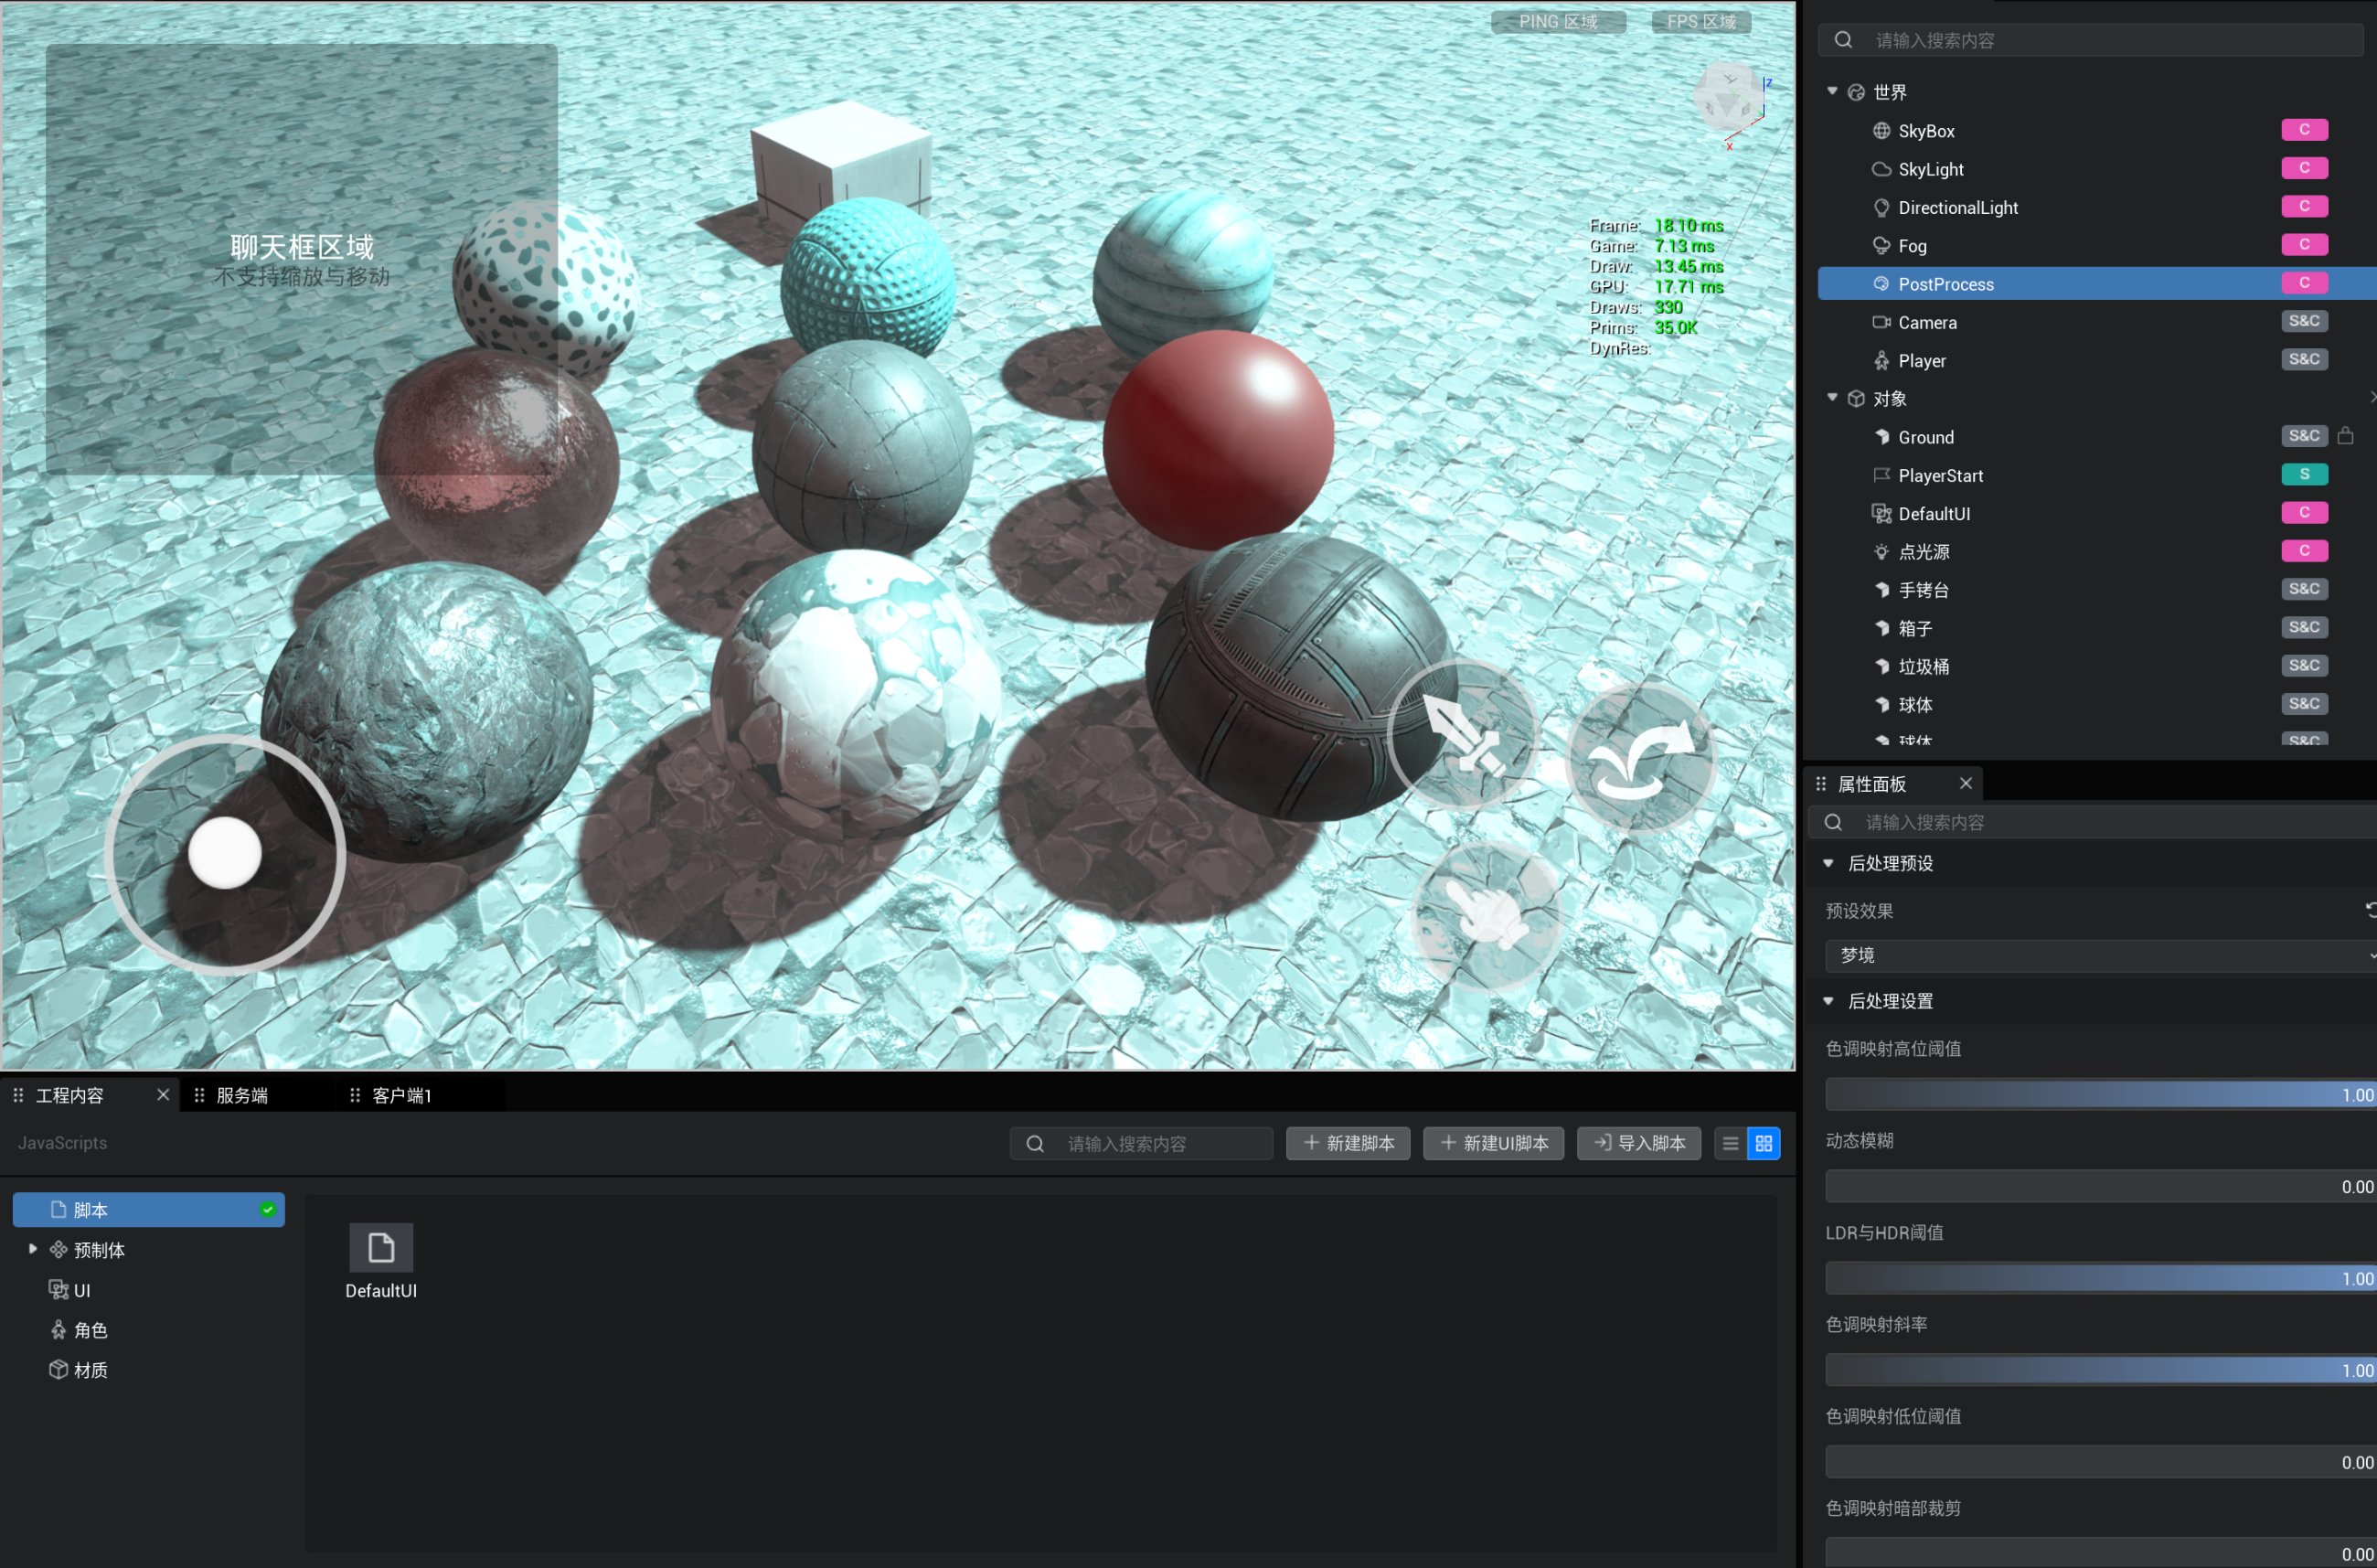Switch project content to list view
The width and height of the screenshot is (2377, 1568).
1730,1143
